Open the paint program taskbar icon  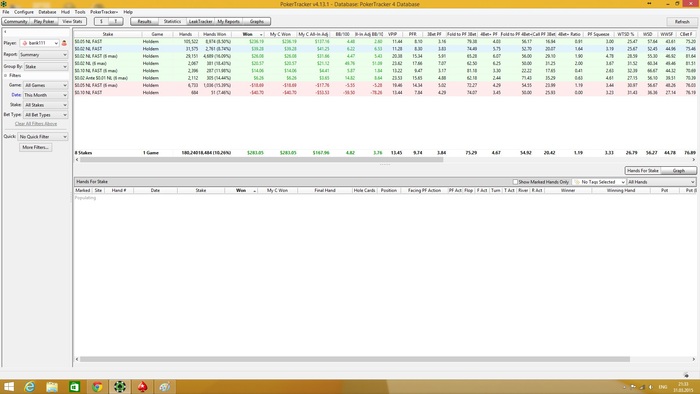pos(165,386)
